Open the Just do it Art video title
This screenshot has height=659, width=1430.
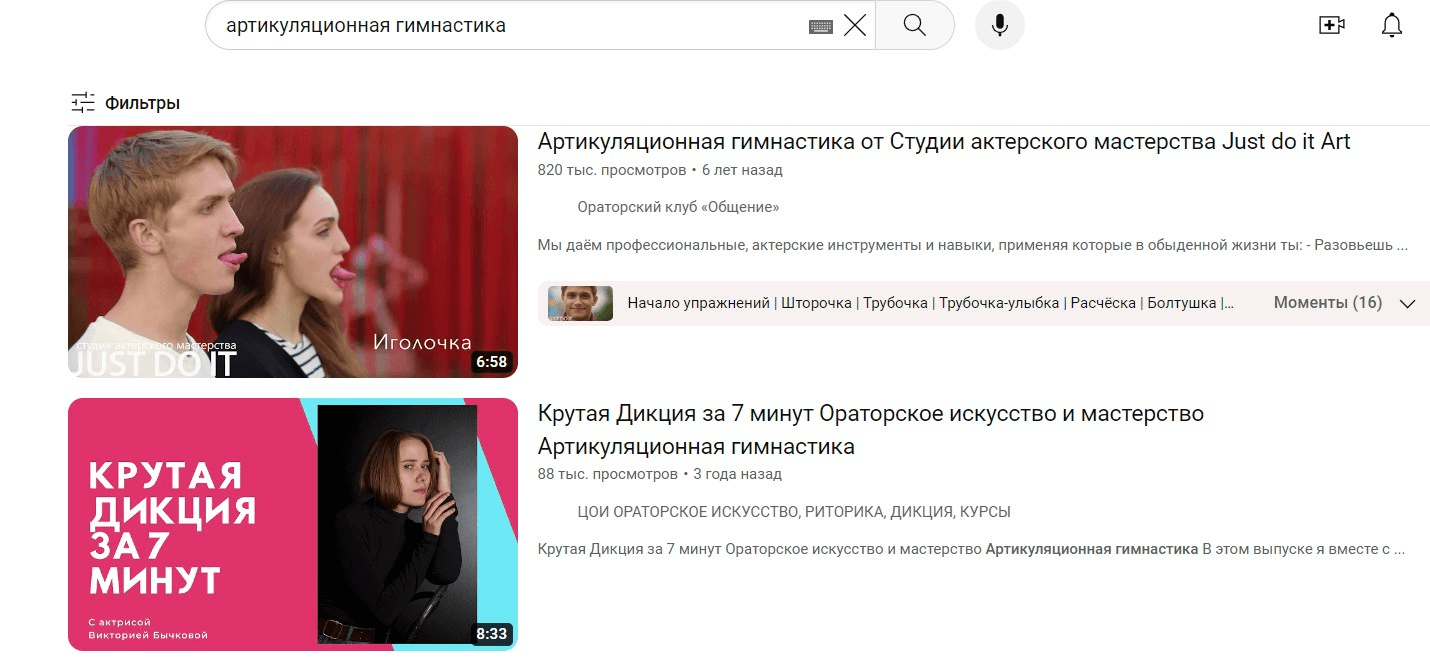point(944,141)
